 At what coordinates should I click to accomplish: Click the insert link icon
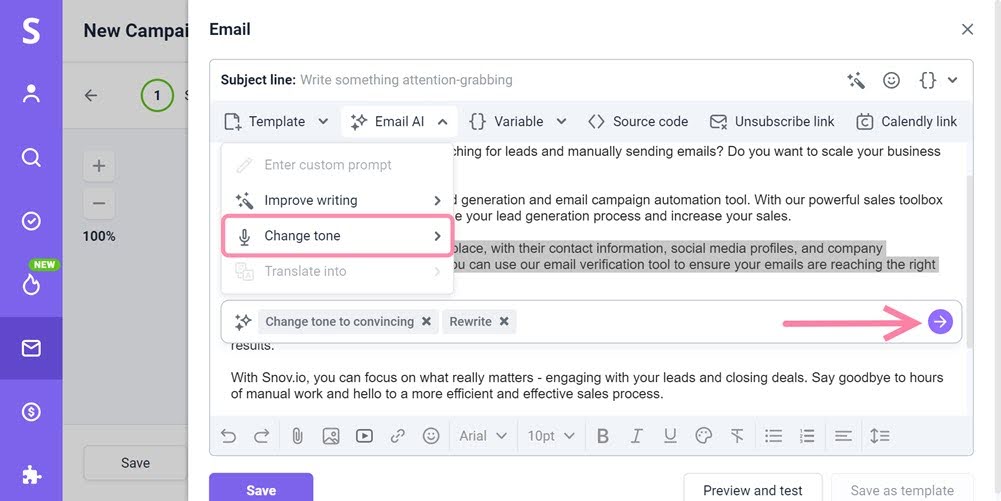(x=398, y=436)
